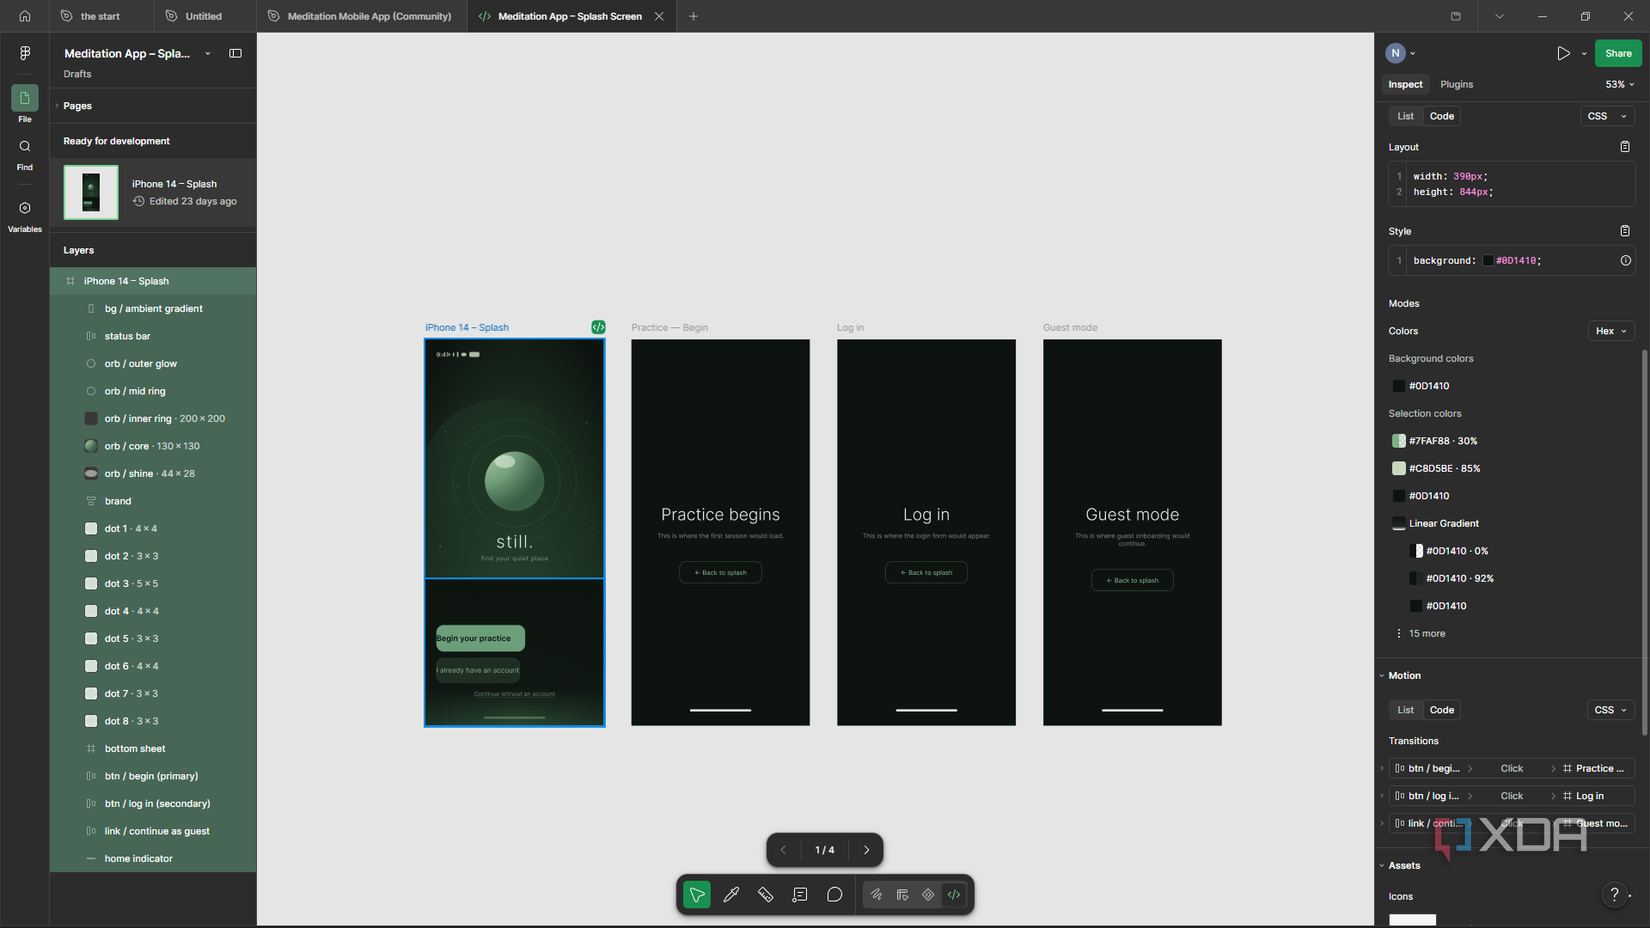Switch the Layout section to Code view

(1441, 116)
